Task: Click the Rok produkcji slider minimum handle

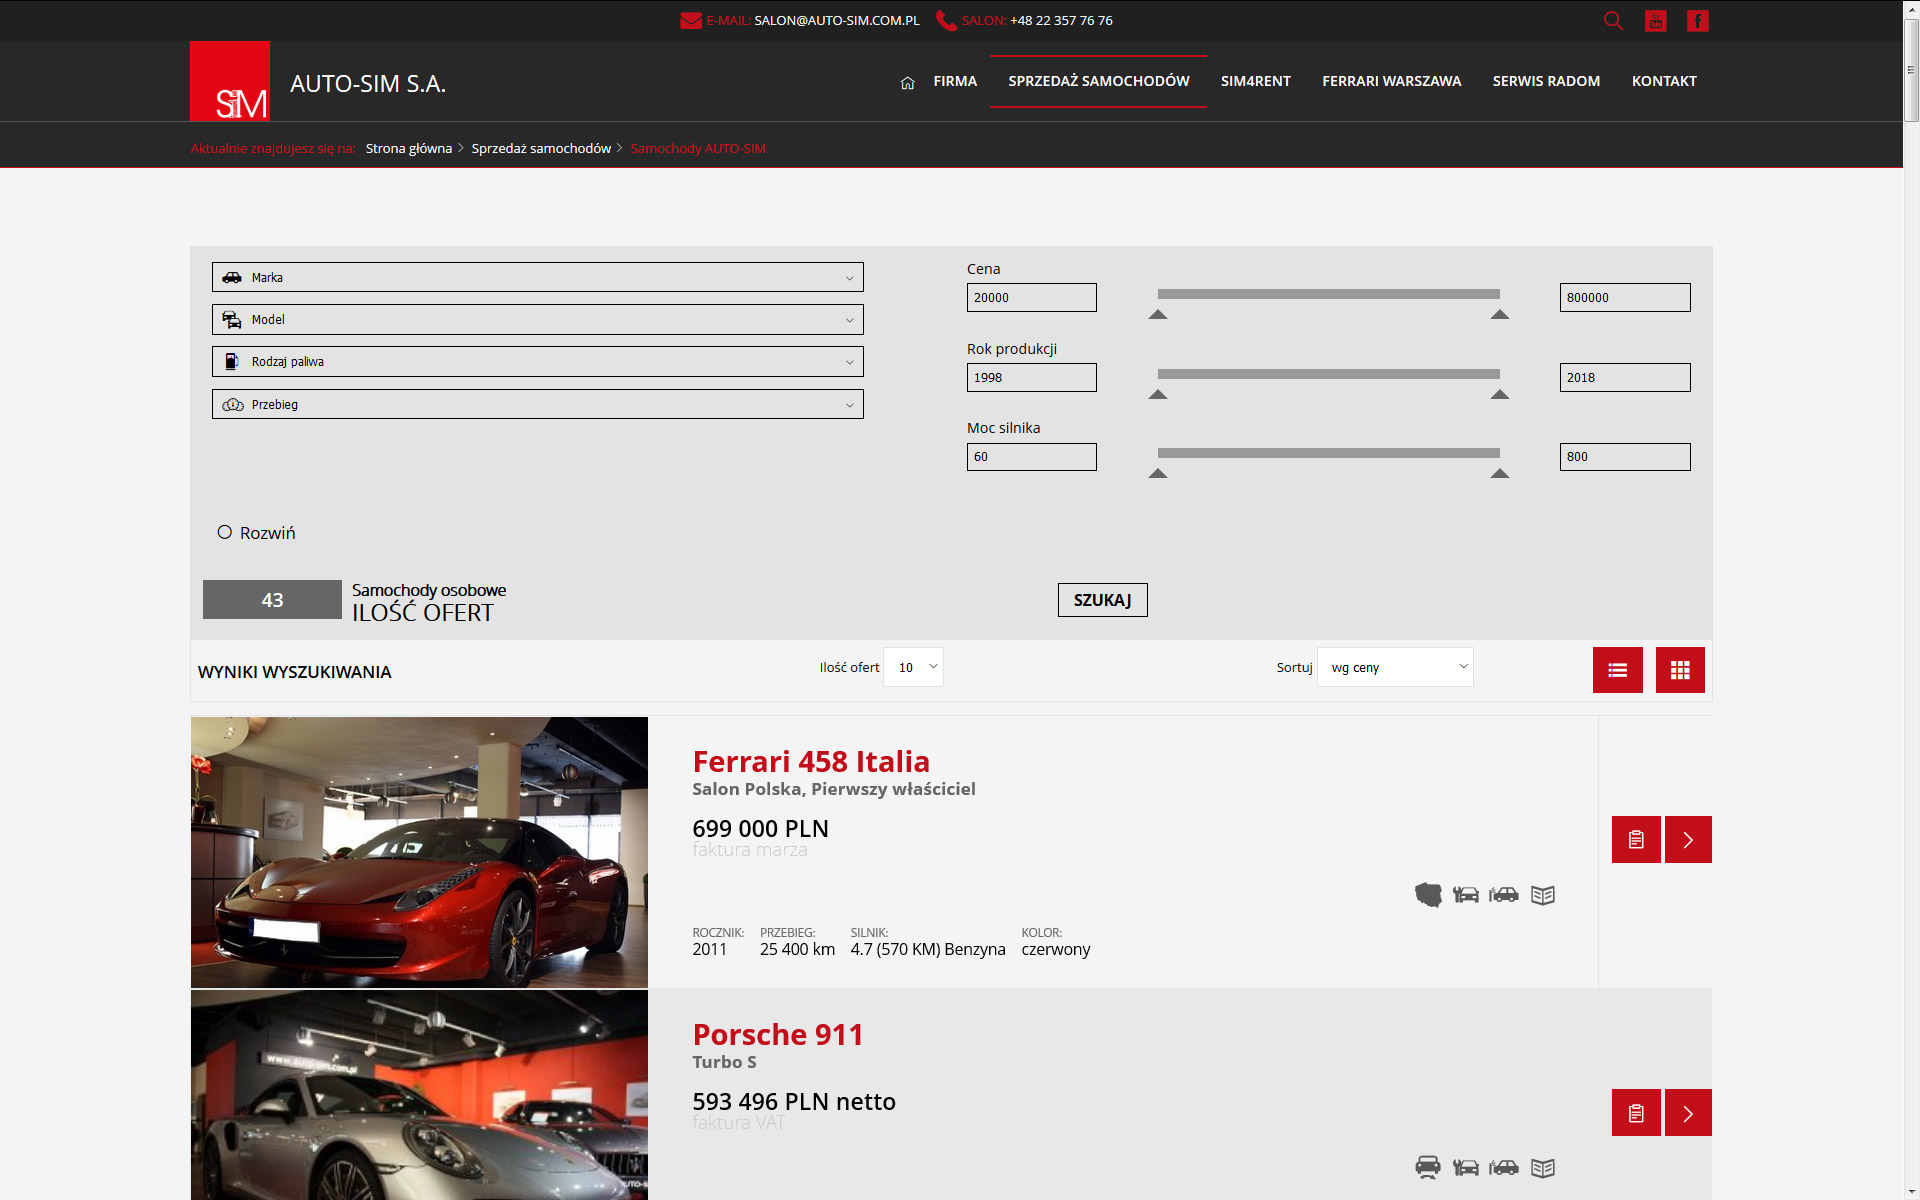Action: click(x=1158, y=394)
